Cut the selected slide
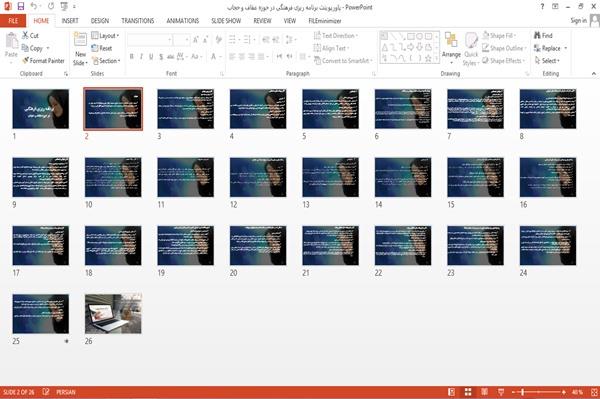 pyautogui.click(x=30, y=35)
